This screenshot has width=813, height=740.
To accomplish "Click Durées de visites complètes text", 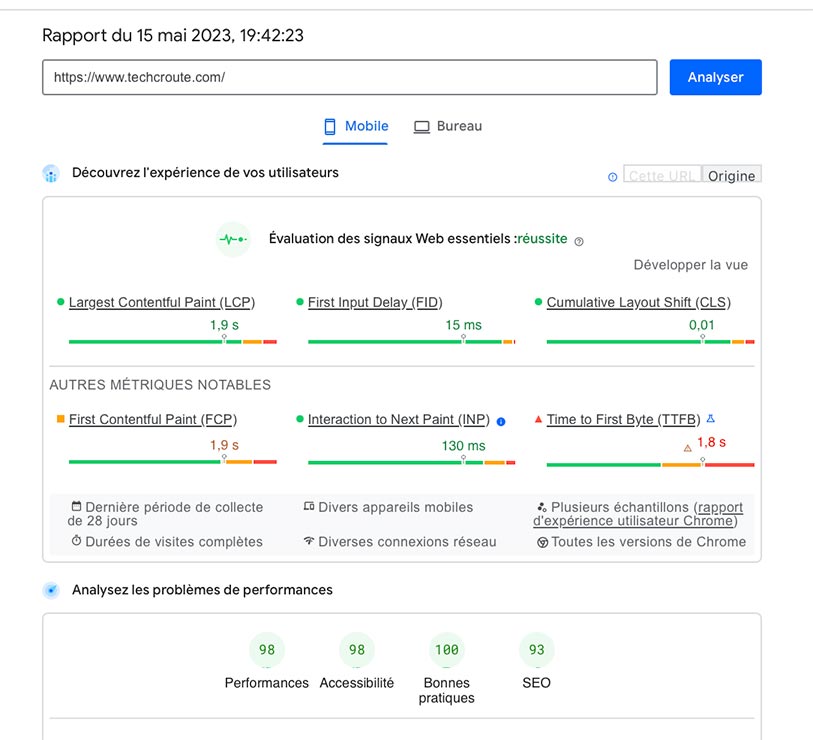I will coord(174,542).
